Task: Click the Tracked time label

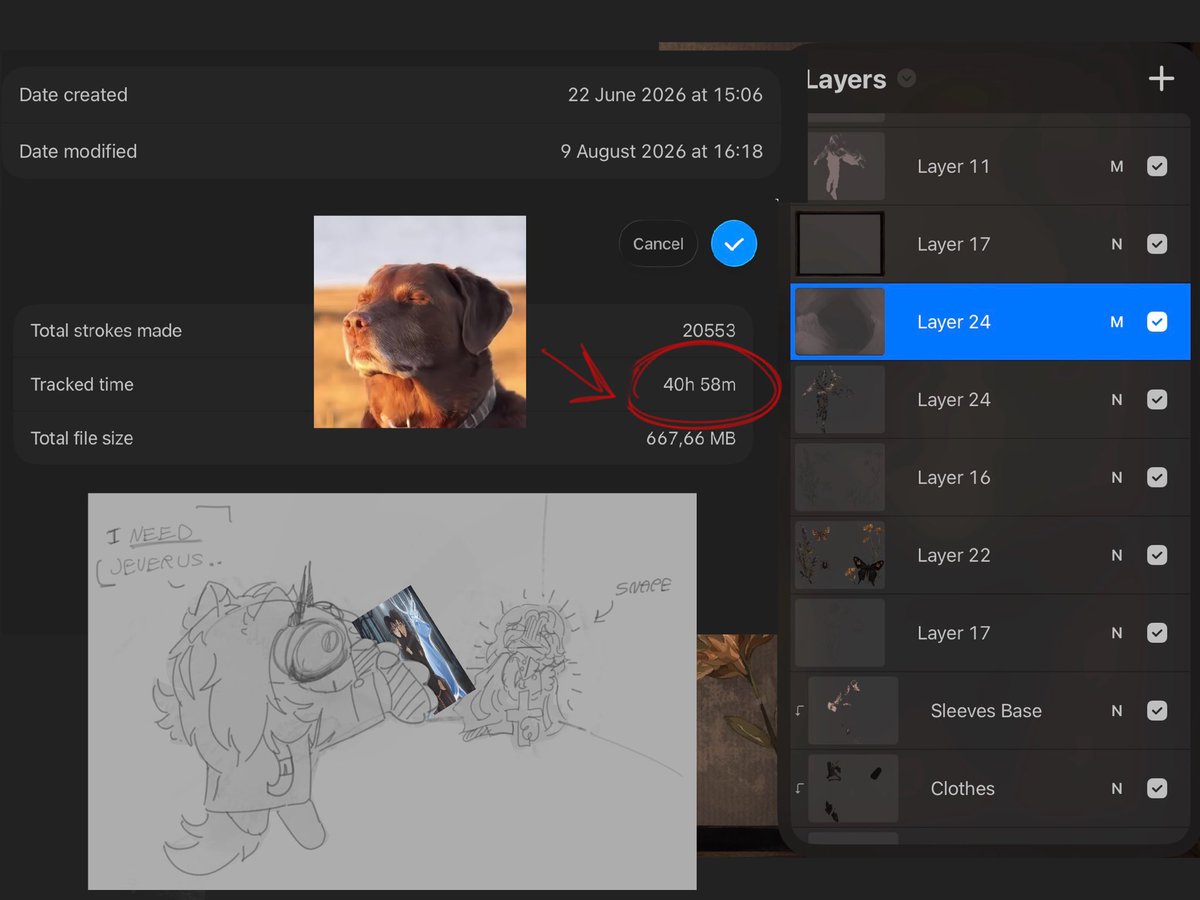Action: [82, 385]
